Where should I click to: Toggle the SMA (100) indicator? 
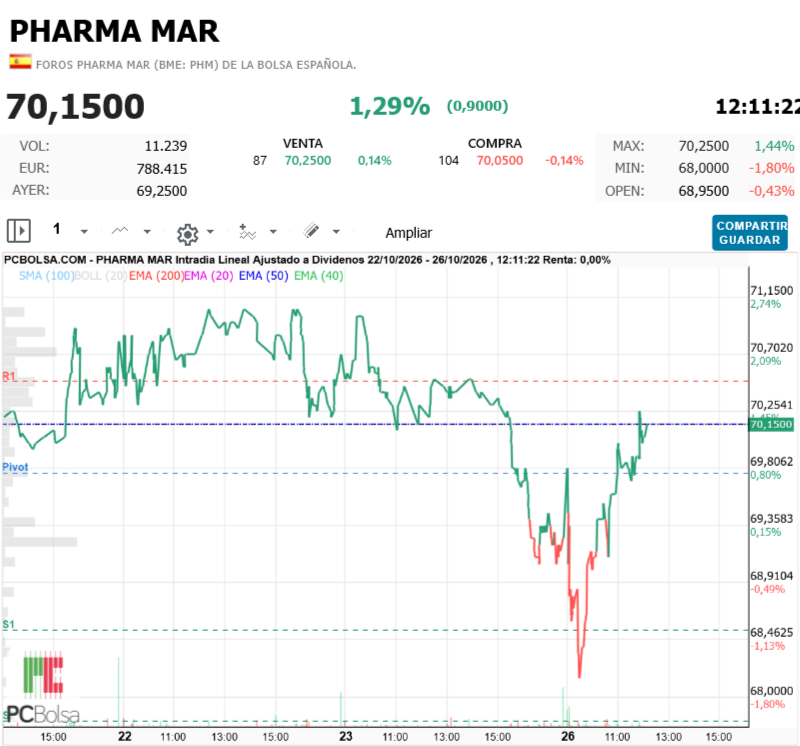coord(46,276)
